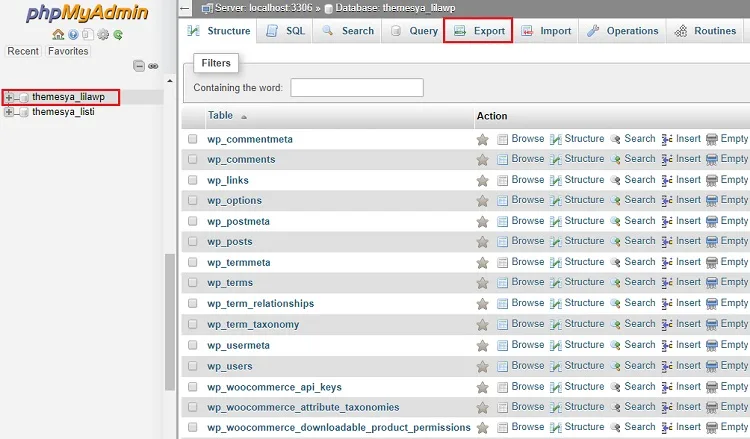Open the Export tab
This screenshot has height=439, width=750.
(x=479, y=31)
